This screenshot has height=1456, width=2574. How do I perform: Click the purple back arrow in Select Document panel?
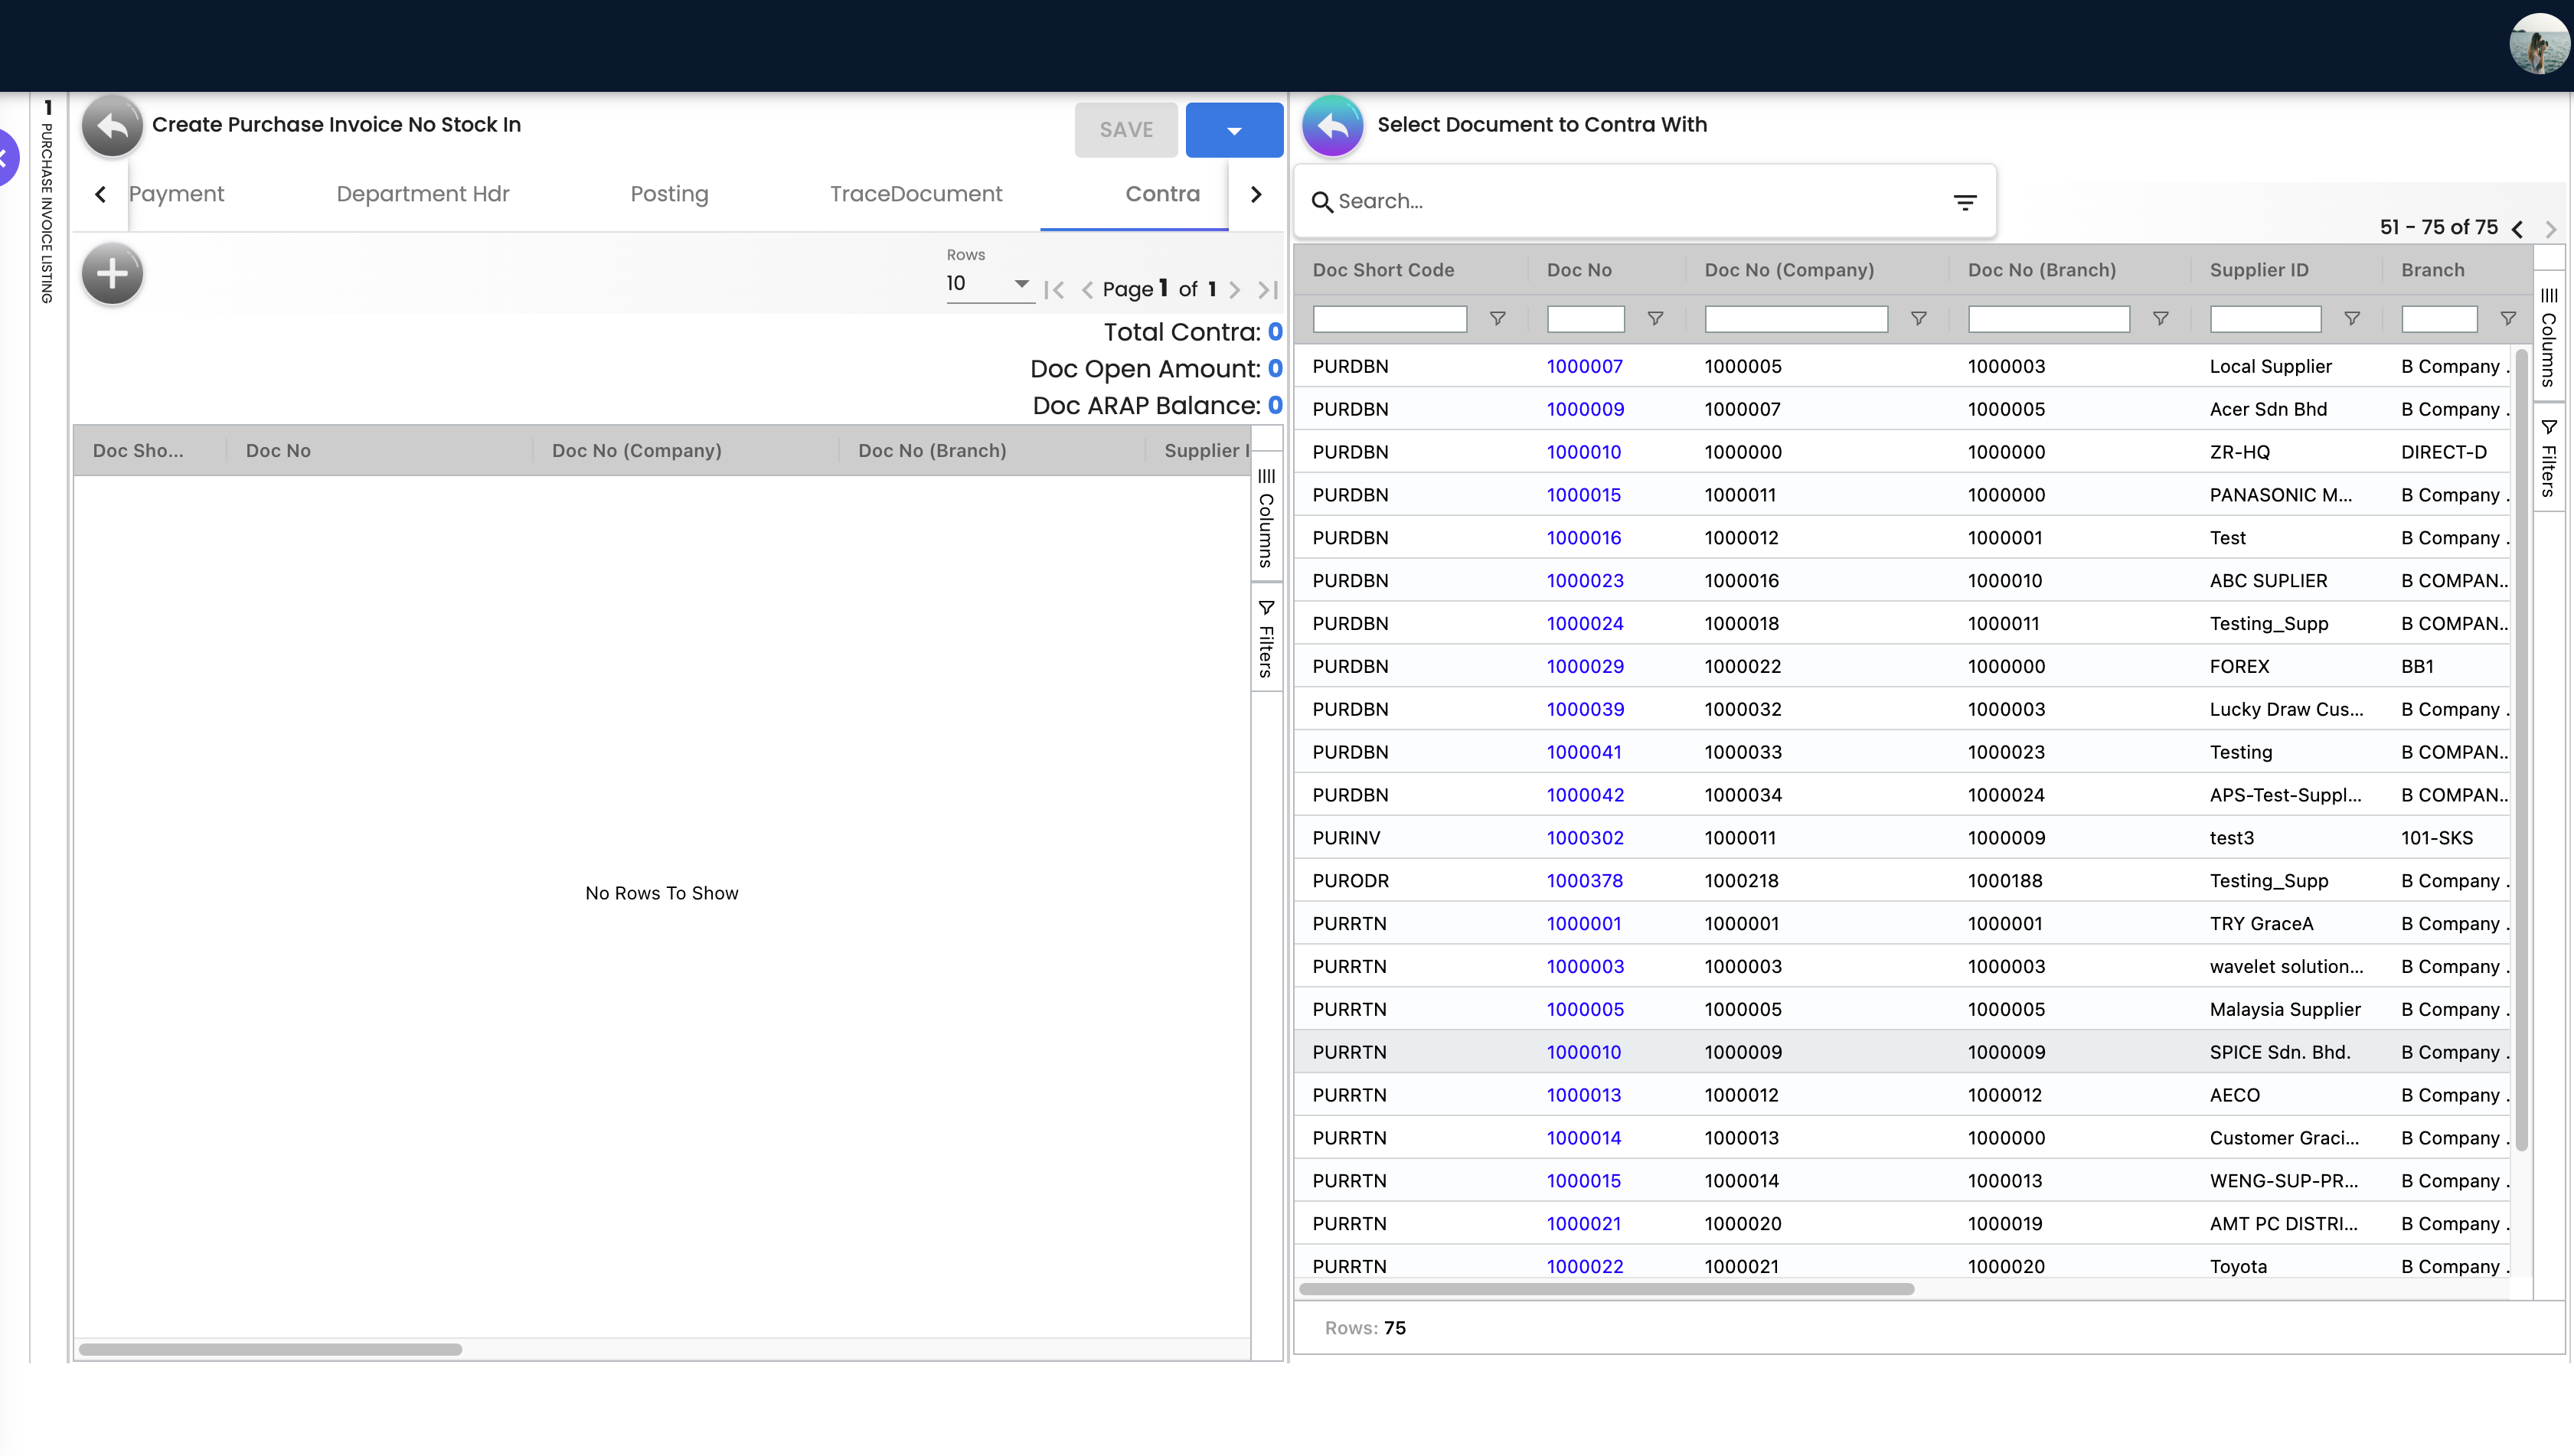[x=1332, y=126]
